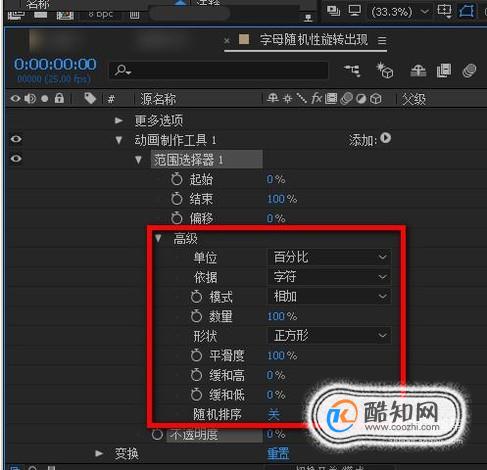Screen dimensions: 487x470
Task: Open the 形状 dropdown showing 正方形
Action: click(x=329, y=335)
